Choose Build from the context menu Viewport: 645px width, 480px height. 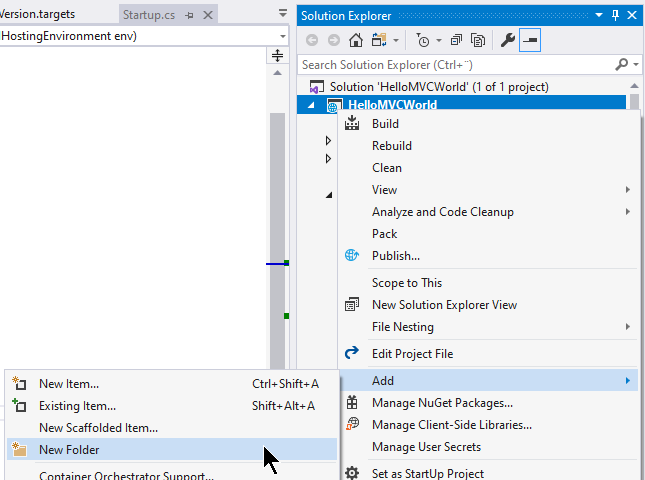[489, 123]
